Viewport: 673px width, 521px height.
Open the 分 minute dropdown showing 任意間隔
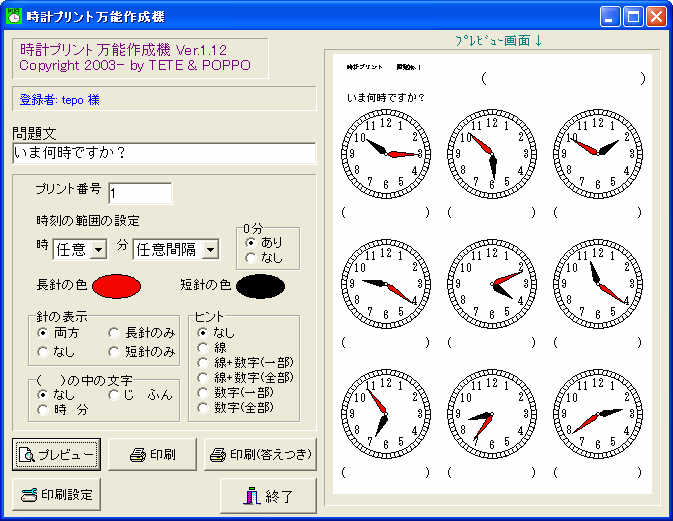coord(176,249)
